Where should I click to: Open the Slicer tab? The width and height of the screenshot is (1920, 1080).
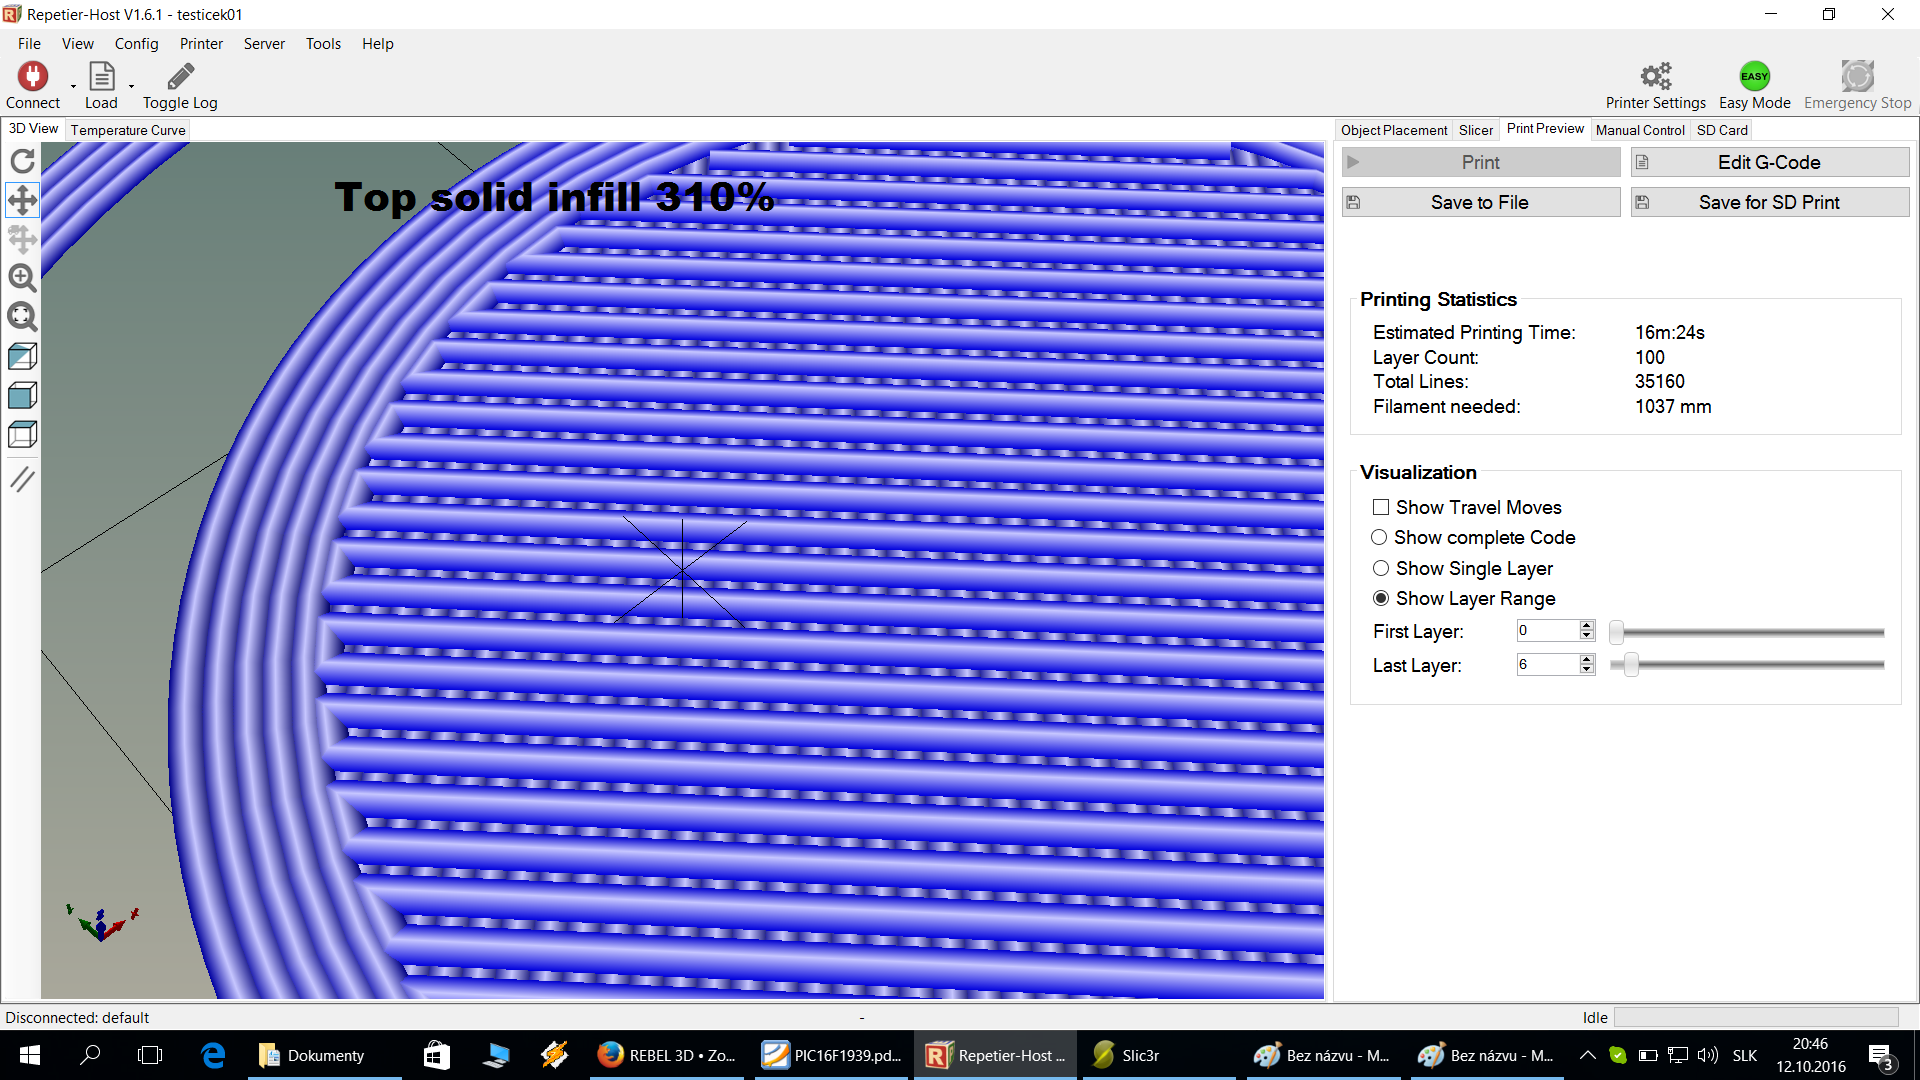[x=1475, y=130]
